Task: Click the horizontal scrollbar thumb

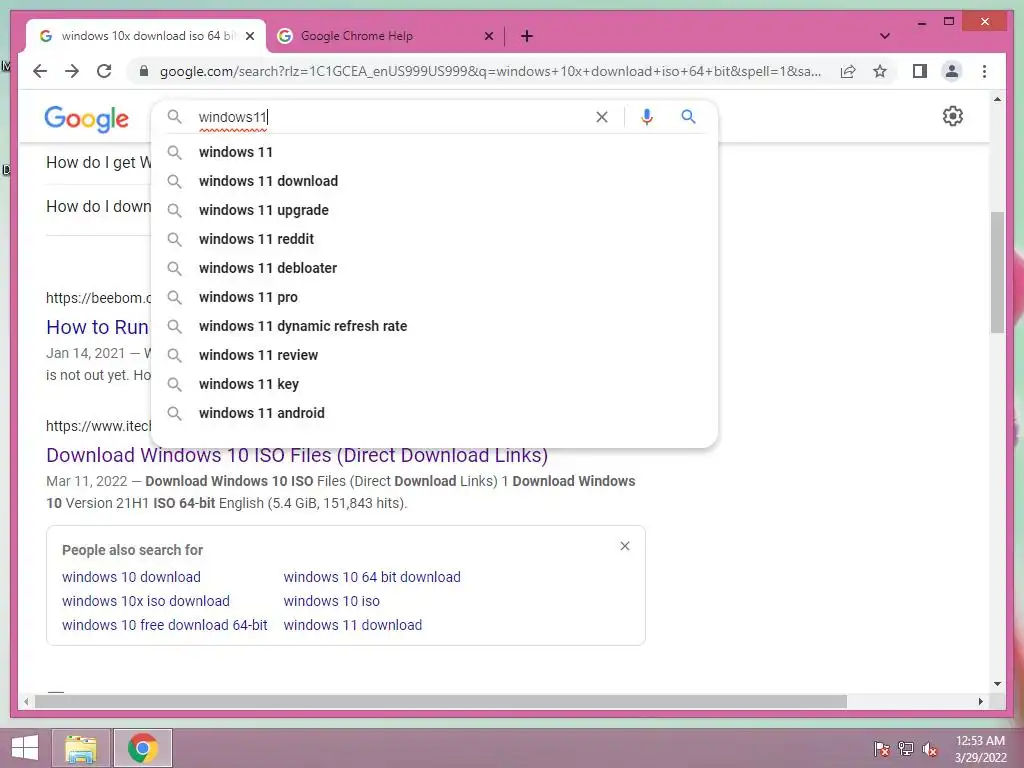Action: click(441, 701)
